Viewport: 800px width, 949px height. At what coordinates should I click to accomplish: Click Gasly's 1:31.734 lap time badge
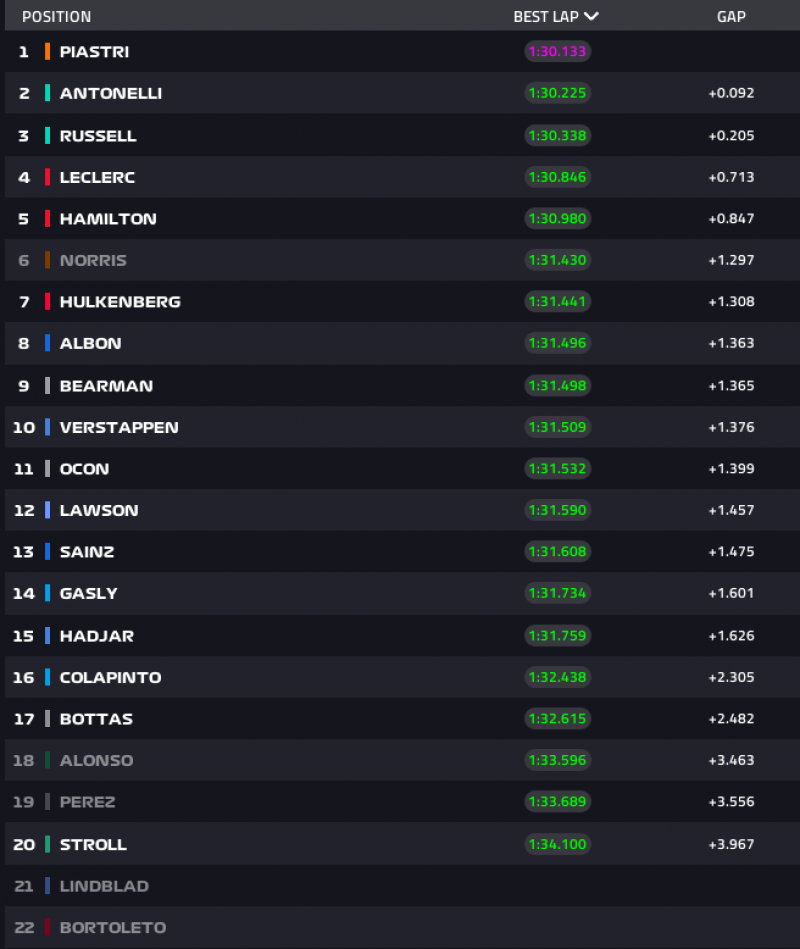(558, 593)
